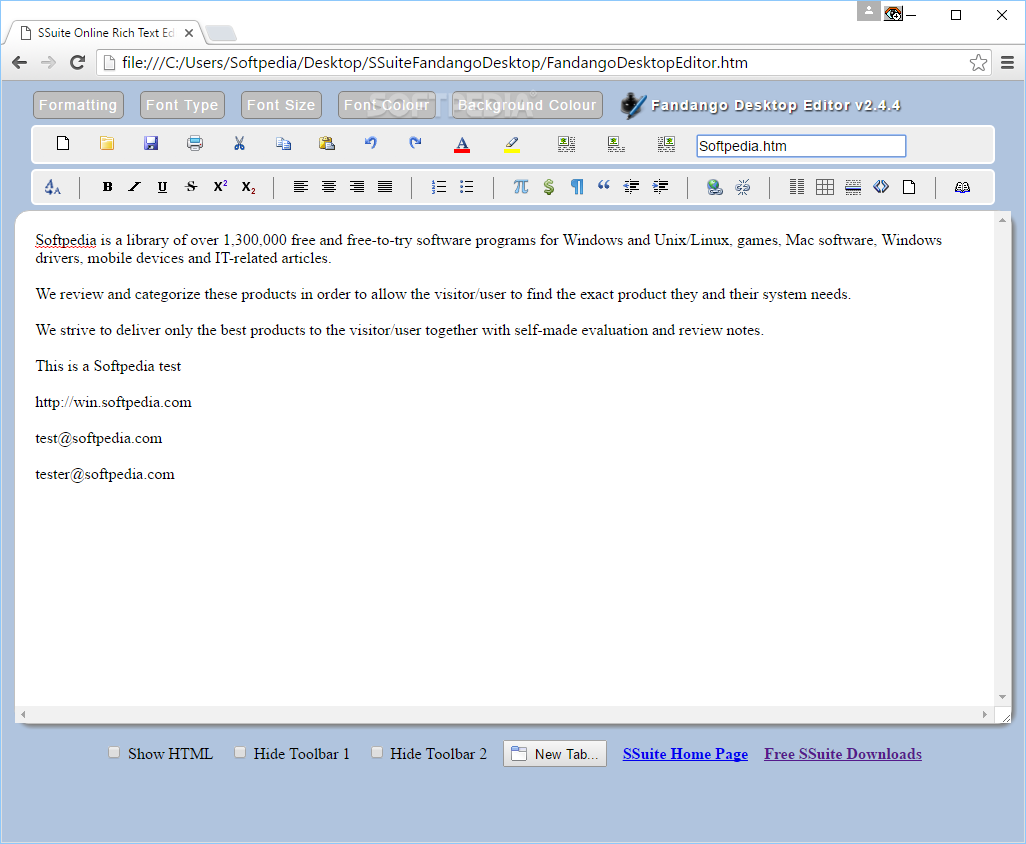Save the document using the floppy icon
1026x844 pixels.
tap(151, 143)
